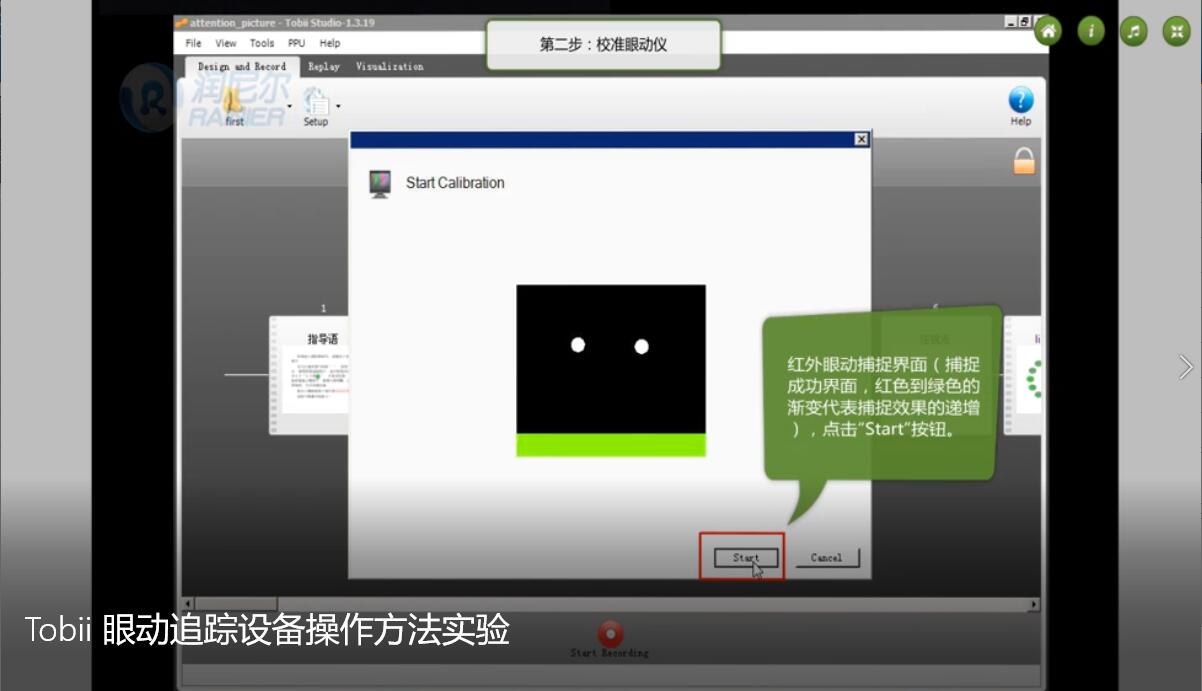Viewport: 1202px width, 691px height.
Task: Click the red Start Recording button
Action: [610, 634]
